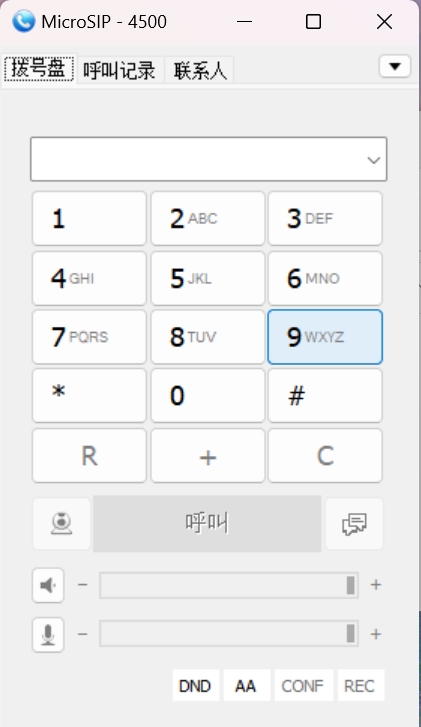This screenshot has height=727, width=421.
Task: Increase microphone level with plus sign
Action: coord(376,634)
